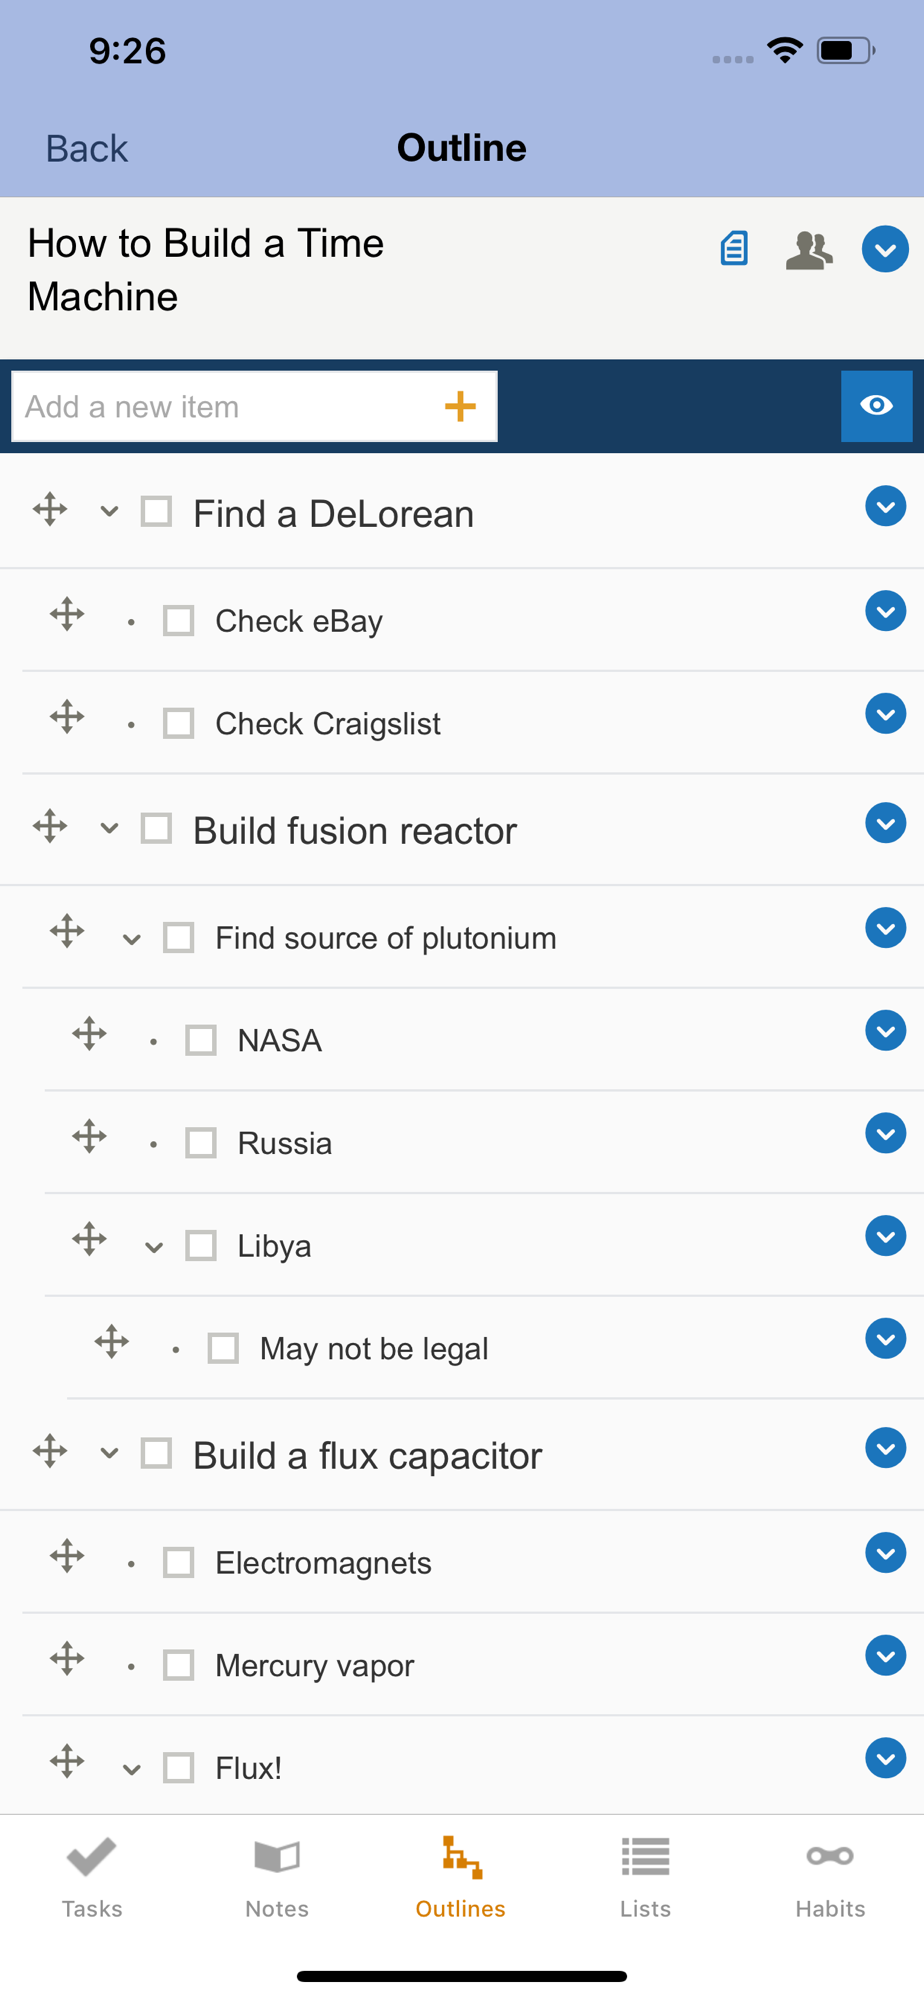Open the sharing people icon
This screenshot has width=924, height=2000.
[808, 250]
